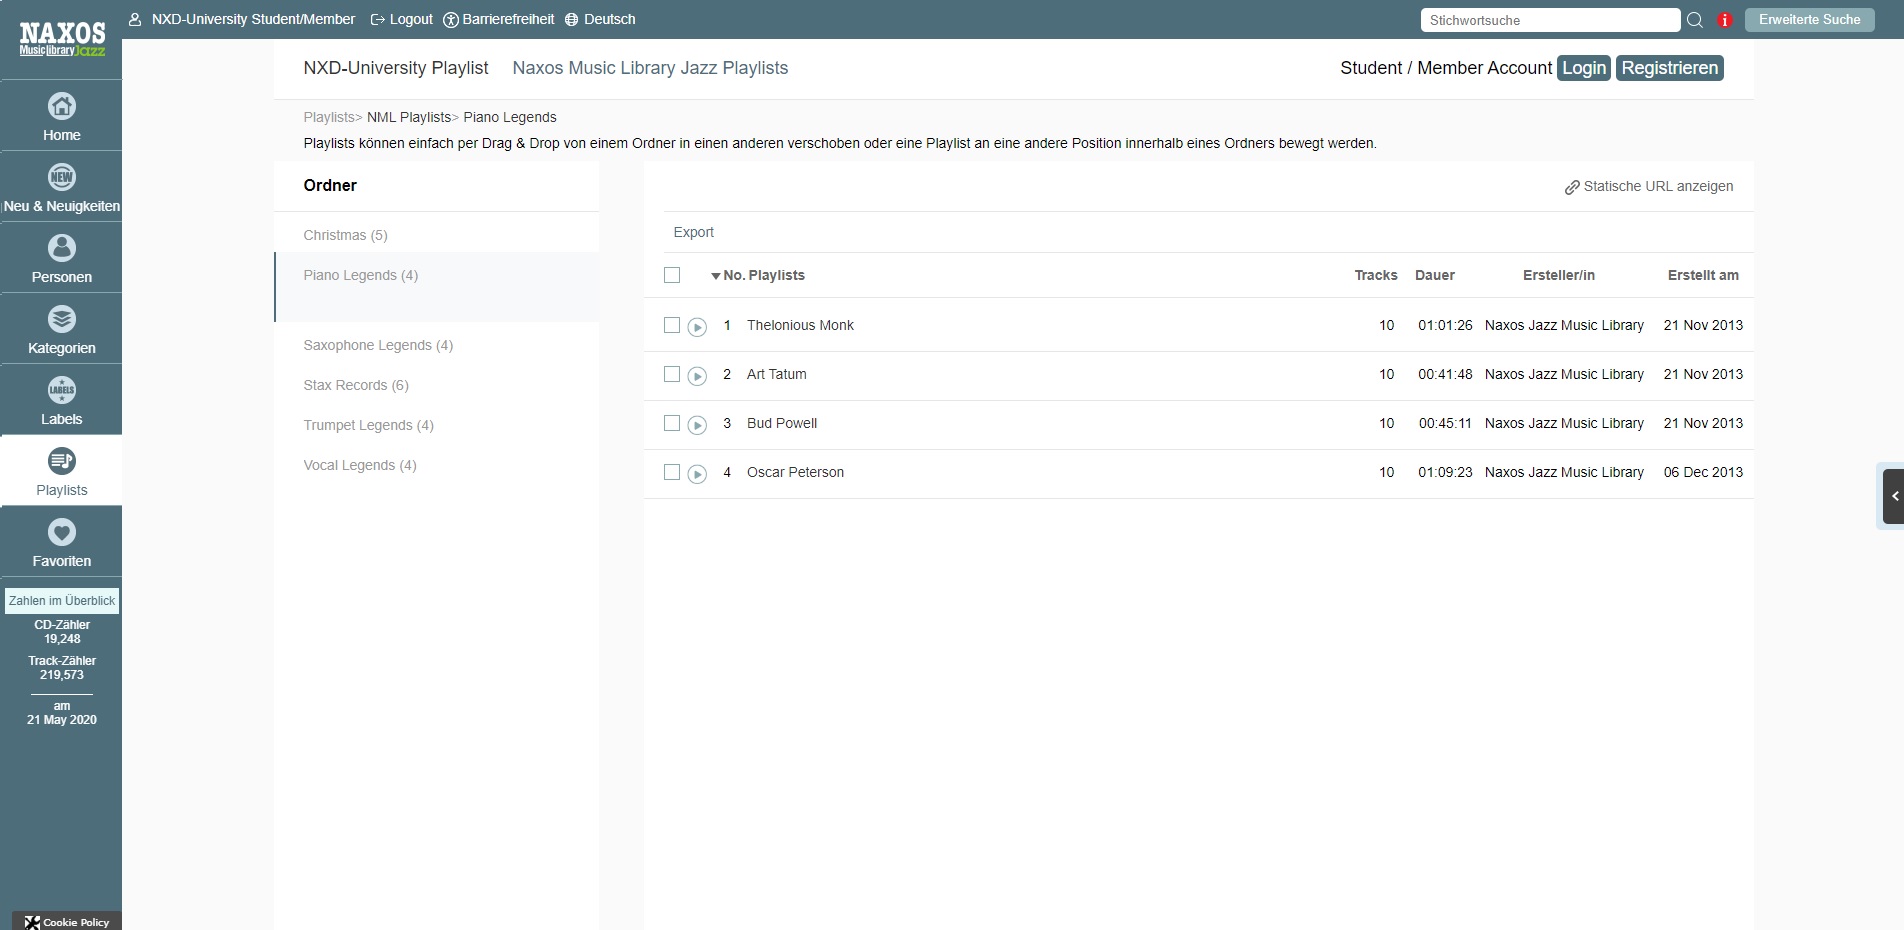Click into the Stichwortsuche search field
Viewport: 1904px width, 930px height.
pos(1549,20)
